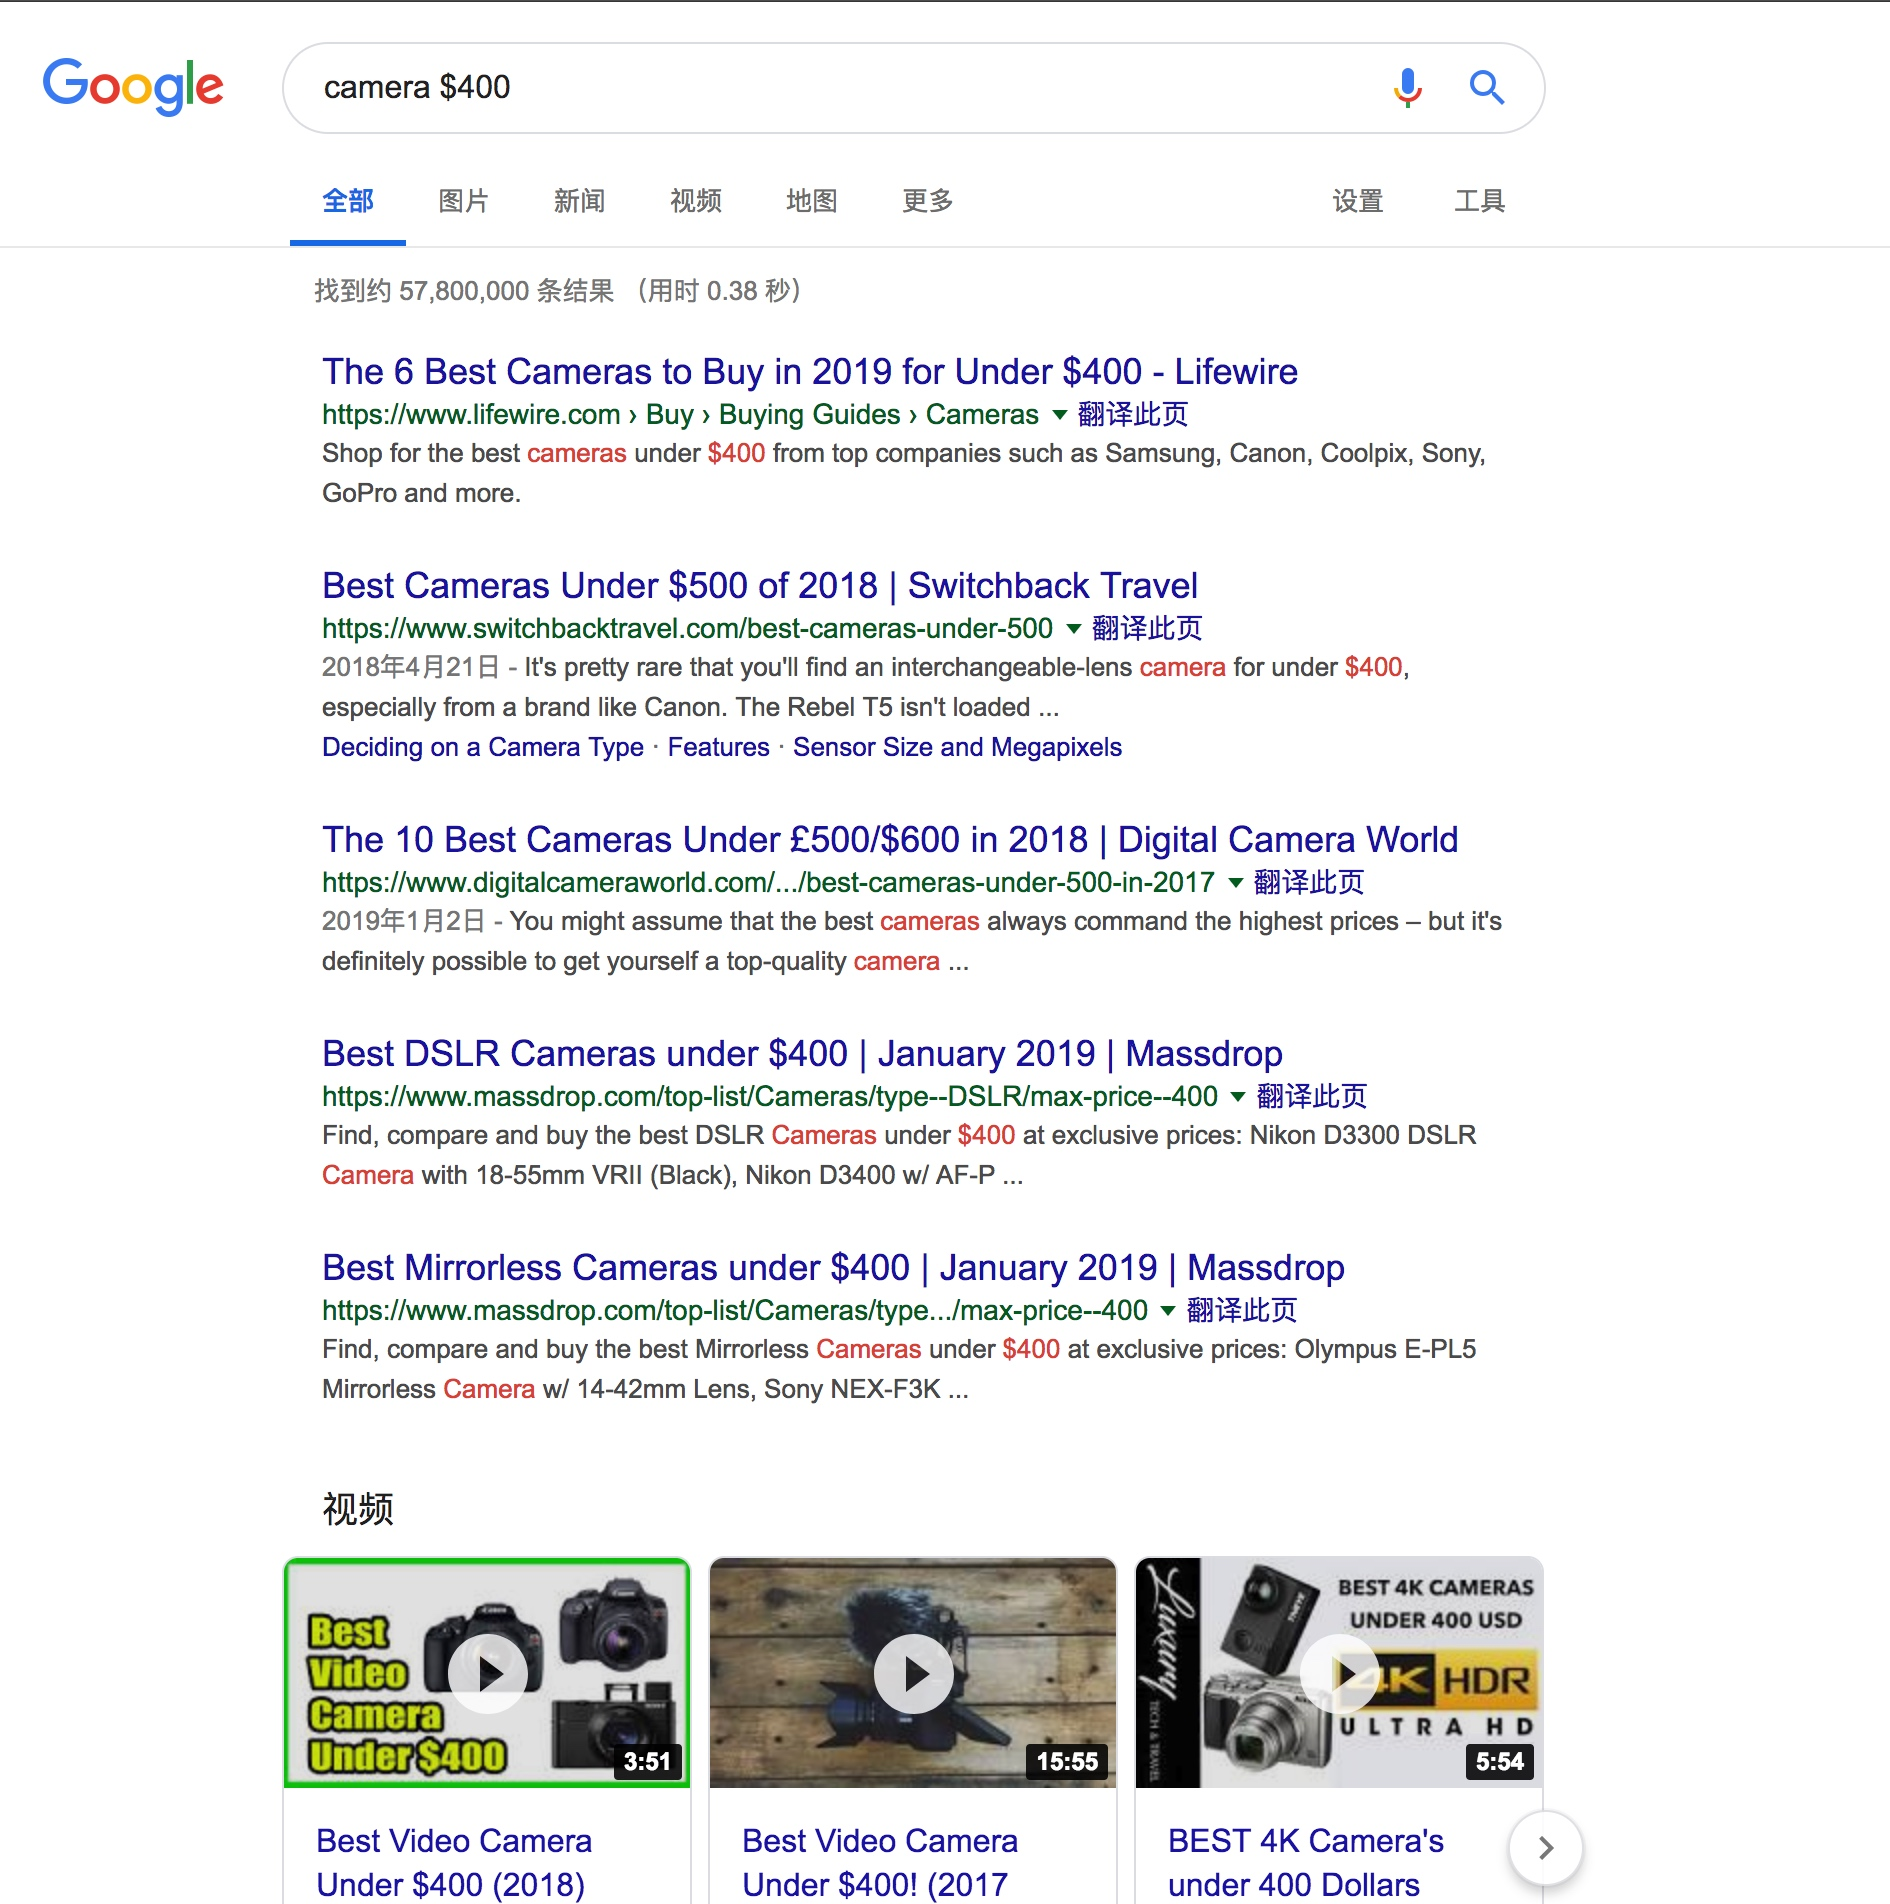Open Best Mirrorless Cameras under $400 Massdrop
This screenshot has height=1904, width=1890.
point(833,1267)
